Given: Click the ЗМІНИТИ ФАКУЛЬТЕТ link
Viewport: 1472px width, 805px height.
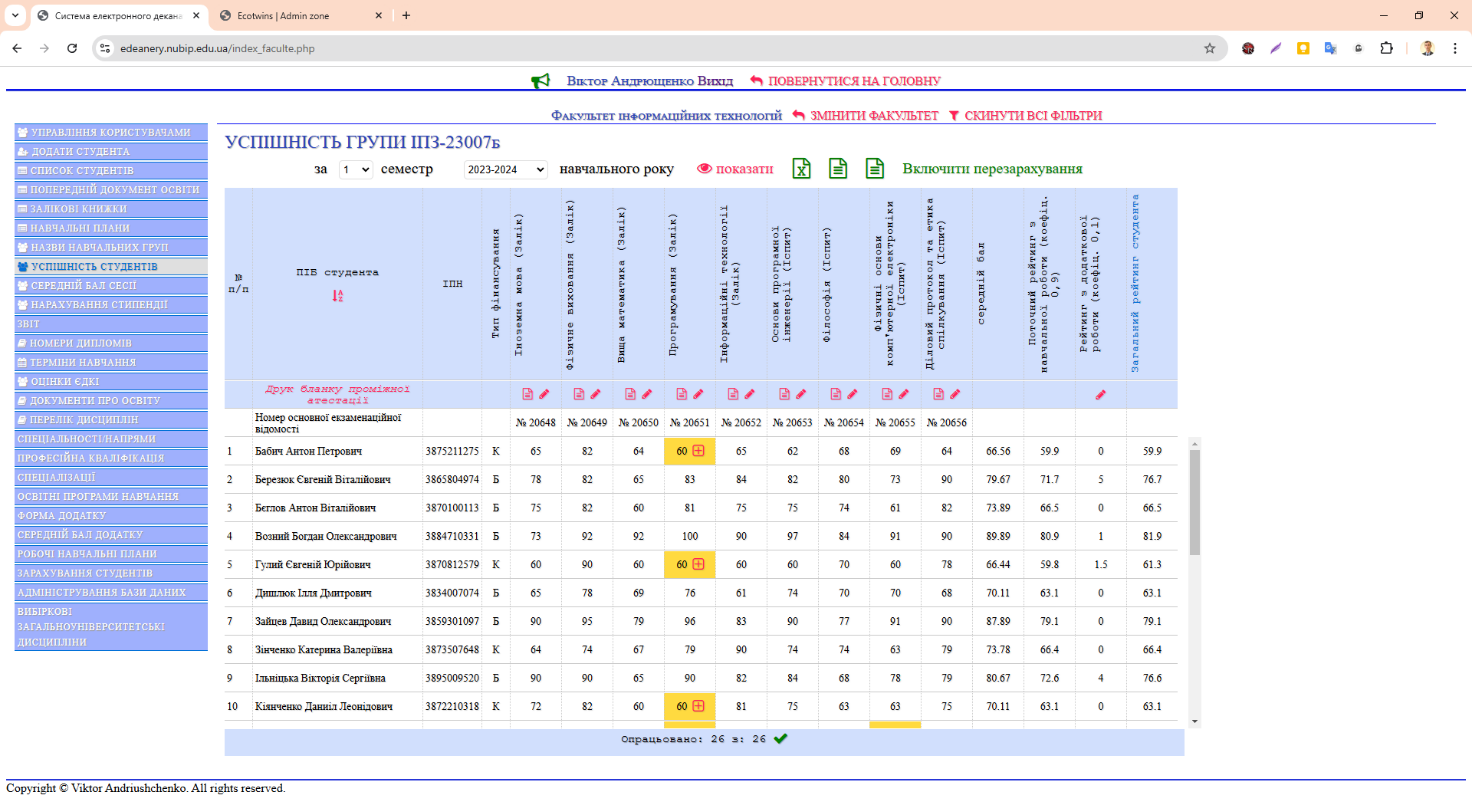Looking at the screenshot, I should 865,116.
